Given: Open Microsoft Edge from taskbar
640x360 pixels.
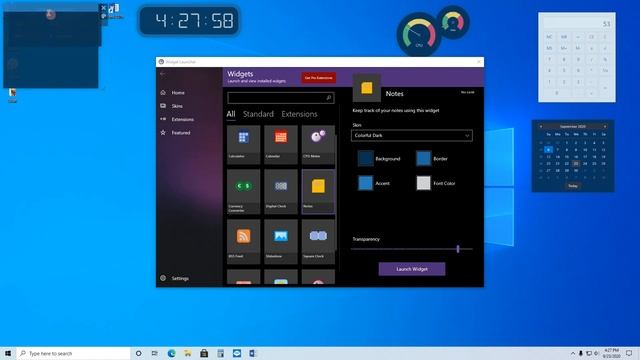Looking at the screenshot, I should click(x=171, y=353).
